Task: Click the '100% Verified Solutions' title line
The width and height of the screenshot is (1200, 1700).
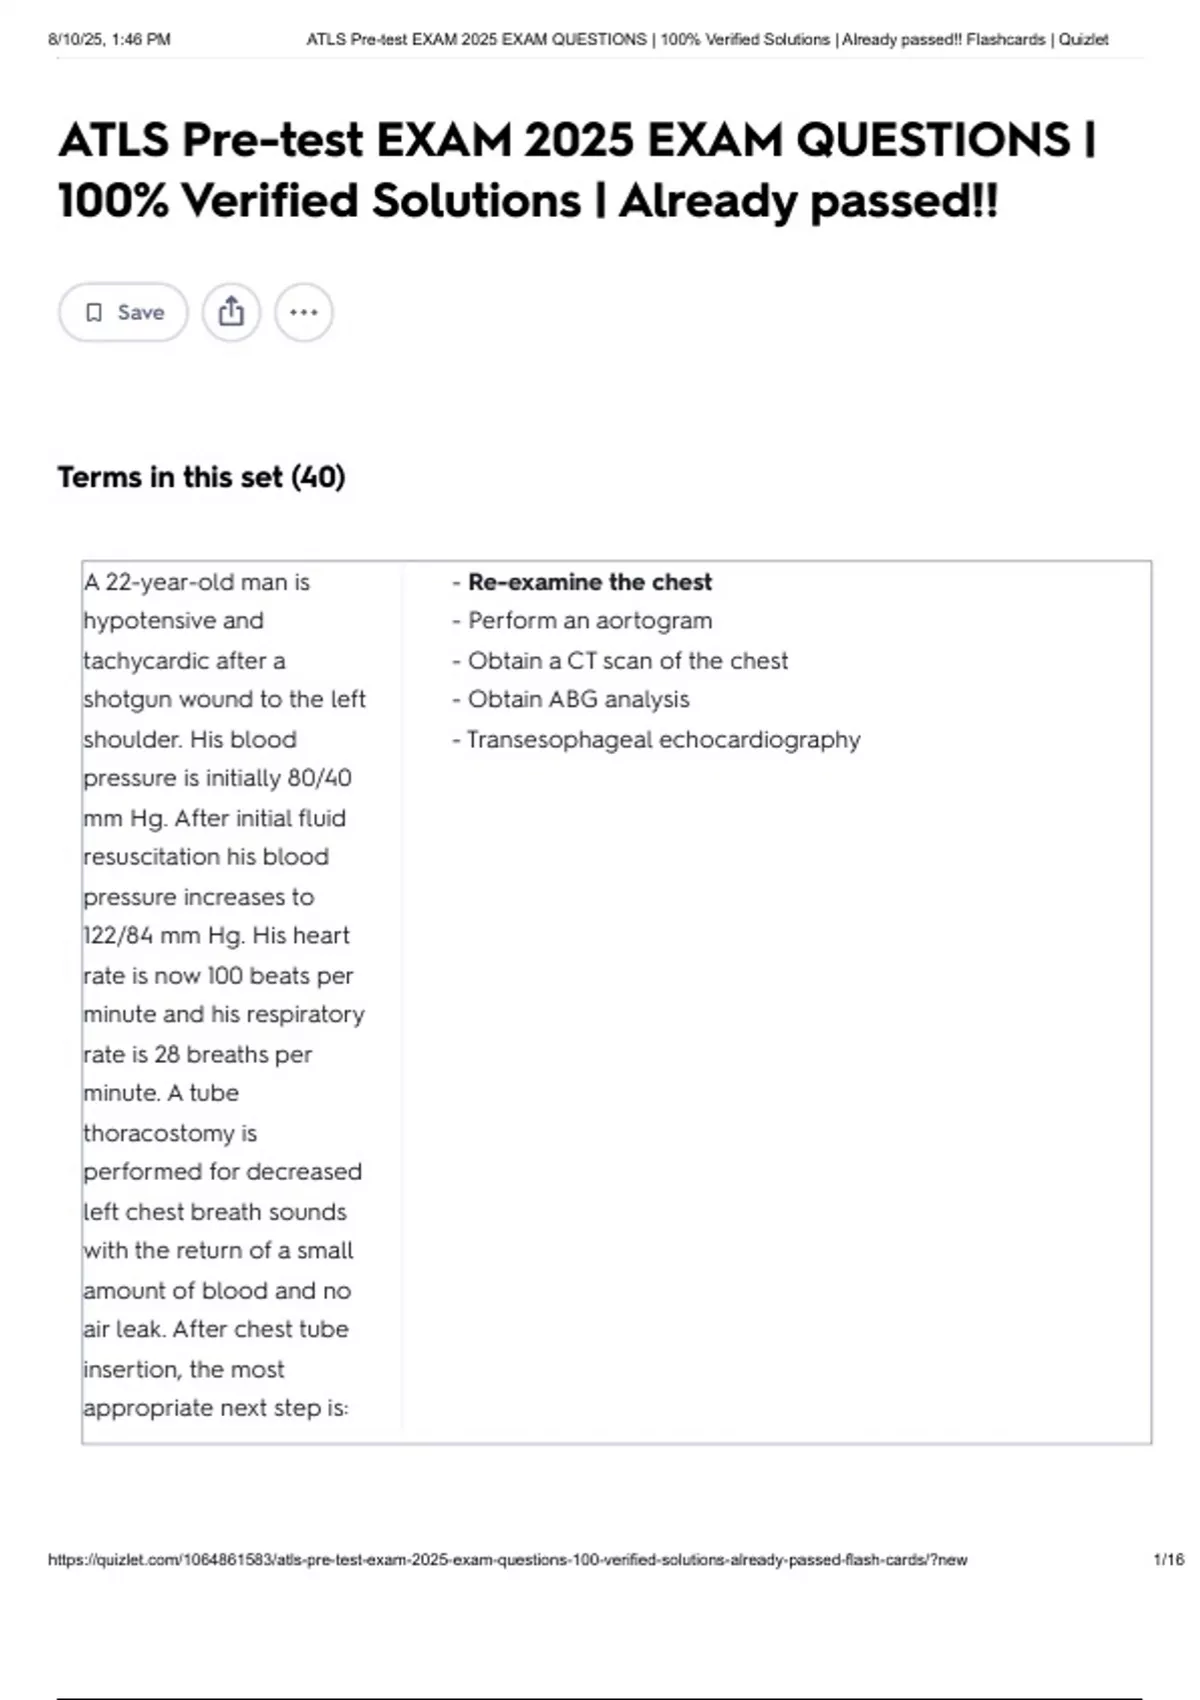Action: pyautogui.click(x=528, y=201)
